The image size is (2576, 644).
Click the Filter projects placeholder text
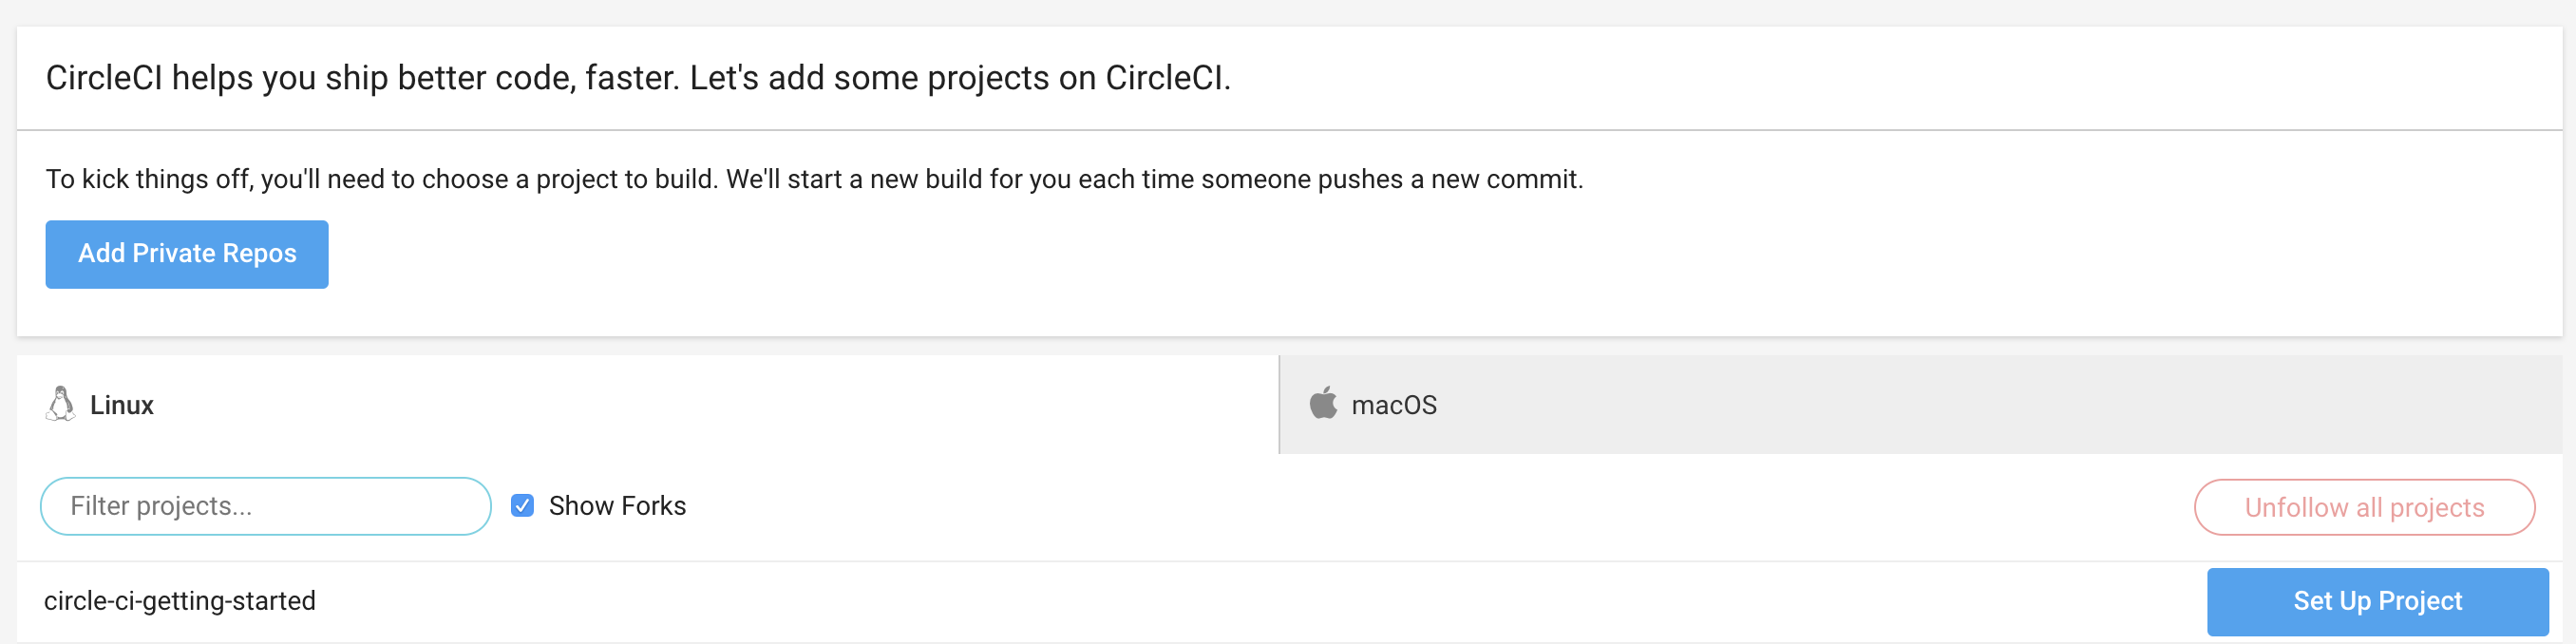pos(161,506)
